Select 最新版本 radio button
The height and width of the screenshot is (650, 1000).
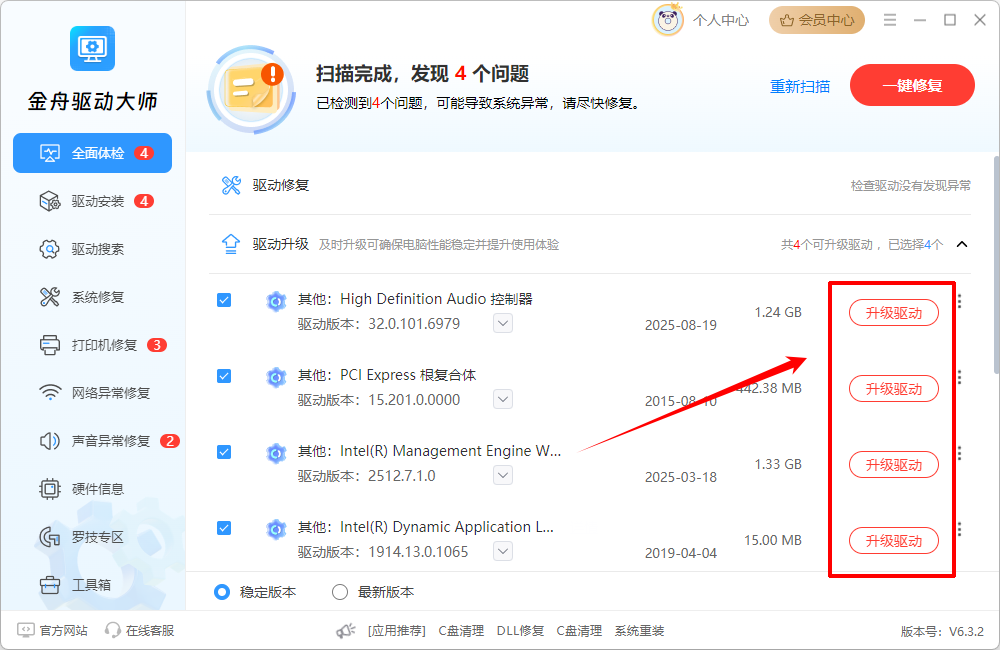click(x=340, y=592)
